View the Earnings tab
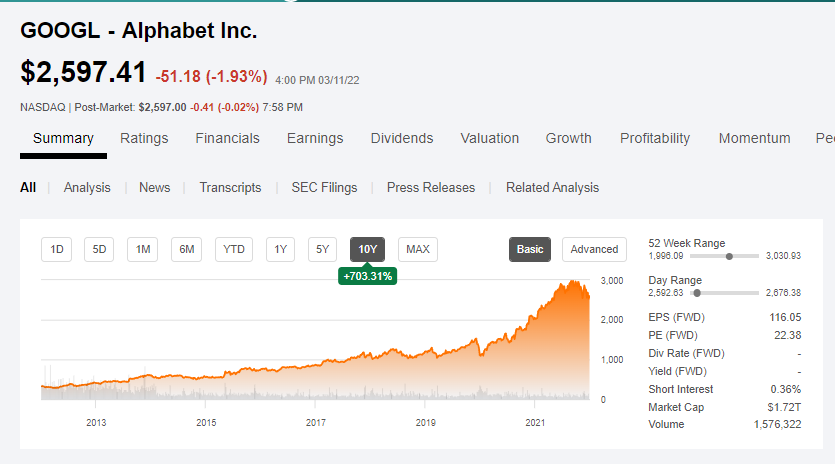This screenshot has height=464, width=835. [x=315, y=139]
